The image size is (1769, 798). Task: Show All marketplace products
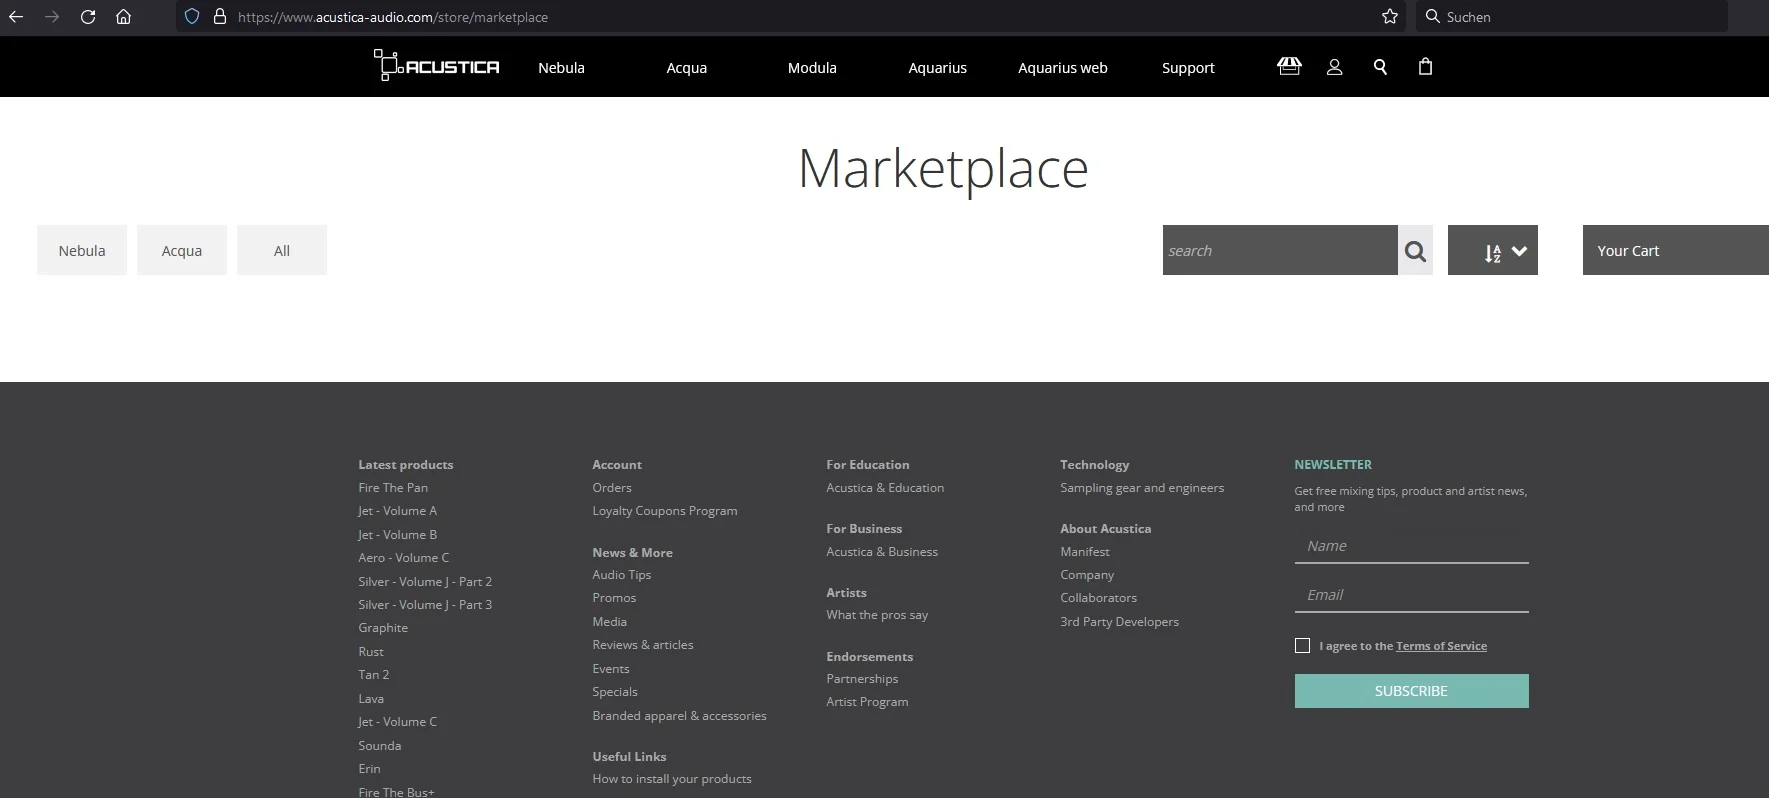pyautogui.click(x=282, y=250)
